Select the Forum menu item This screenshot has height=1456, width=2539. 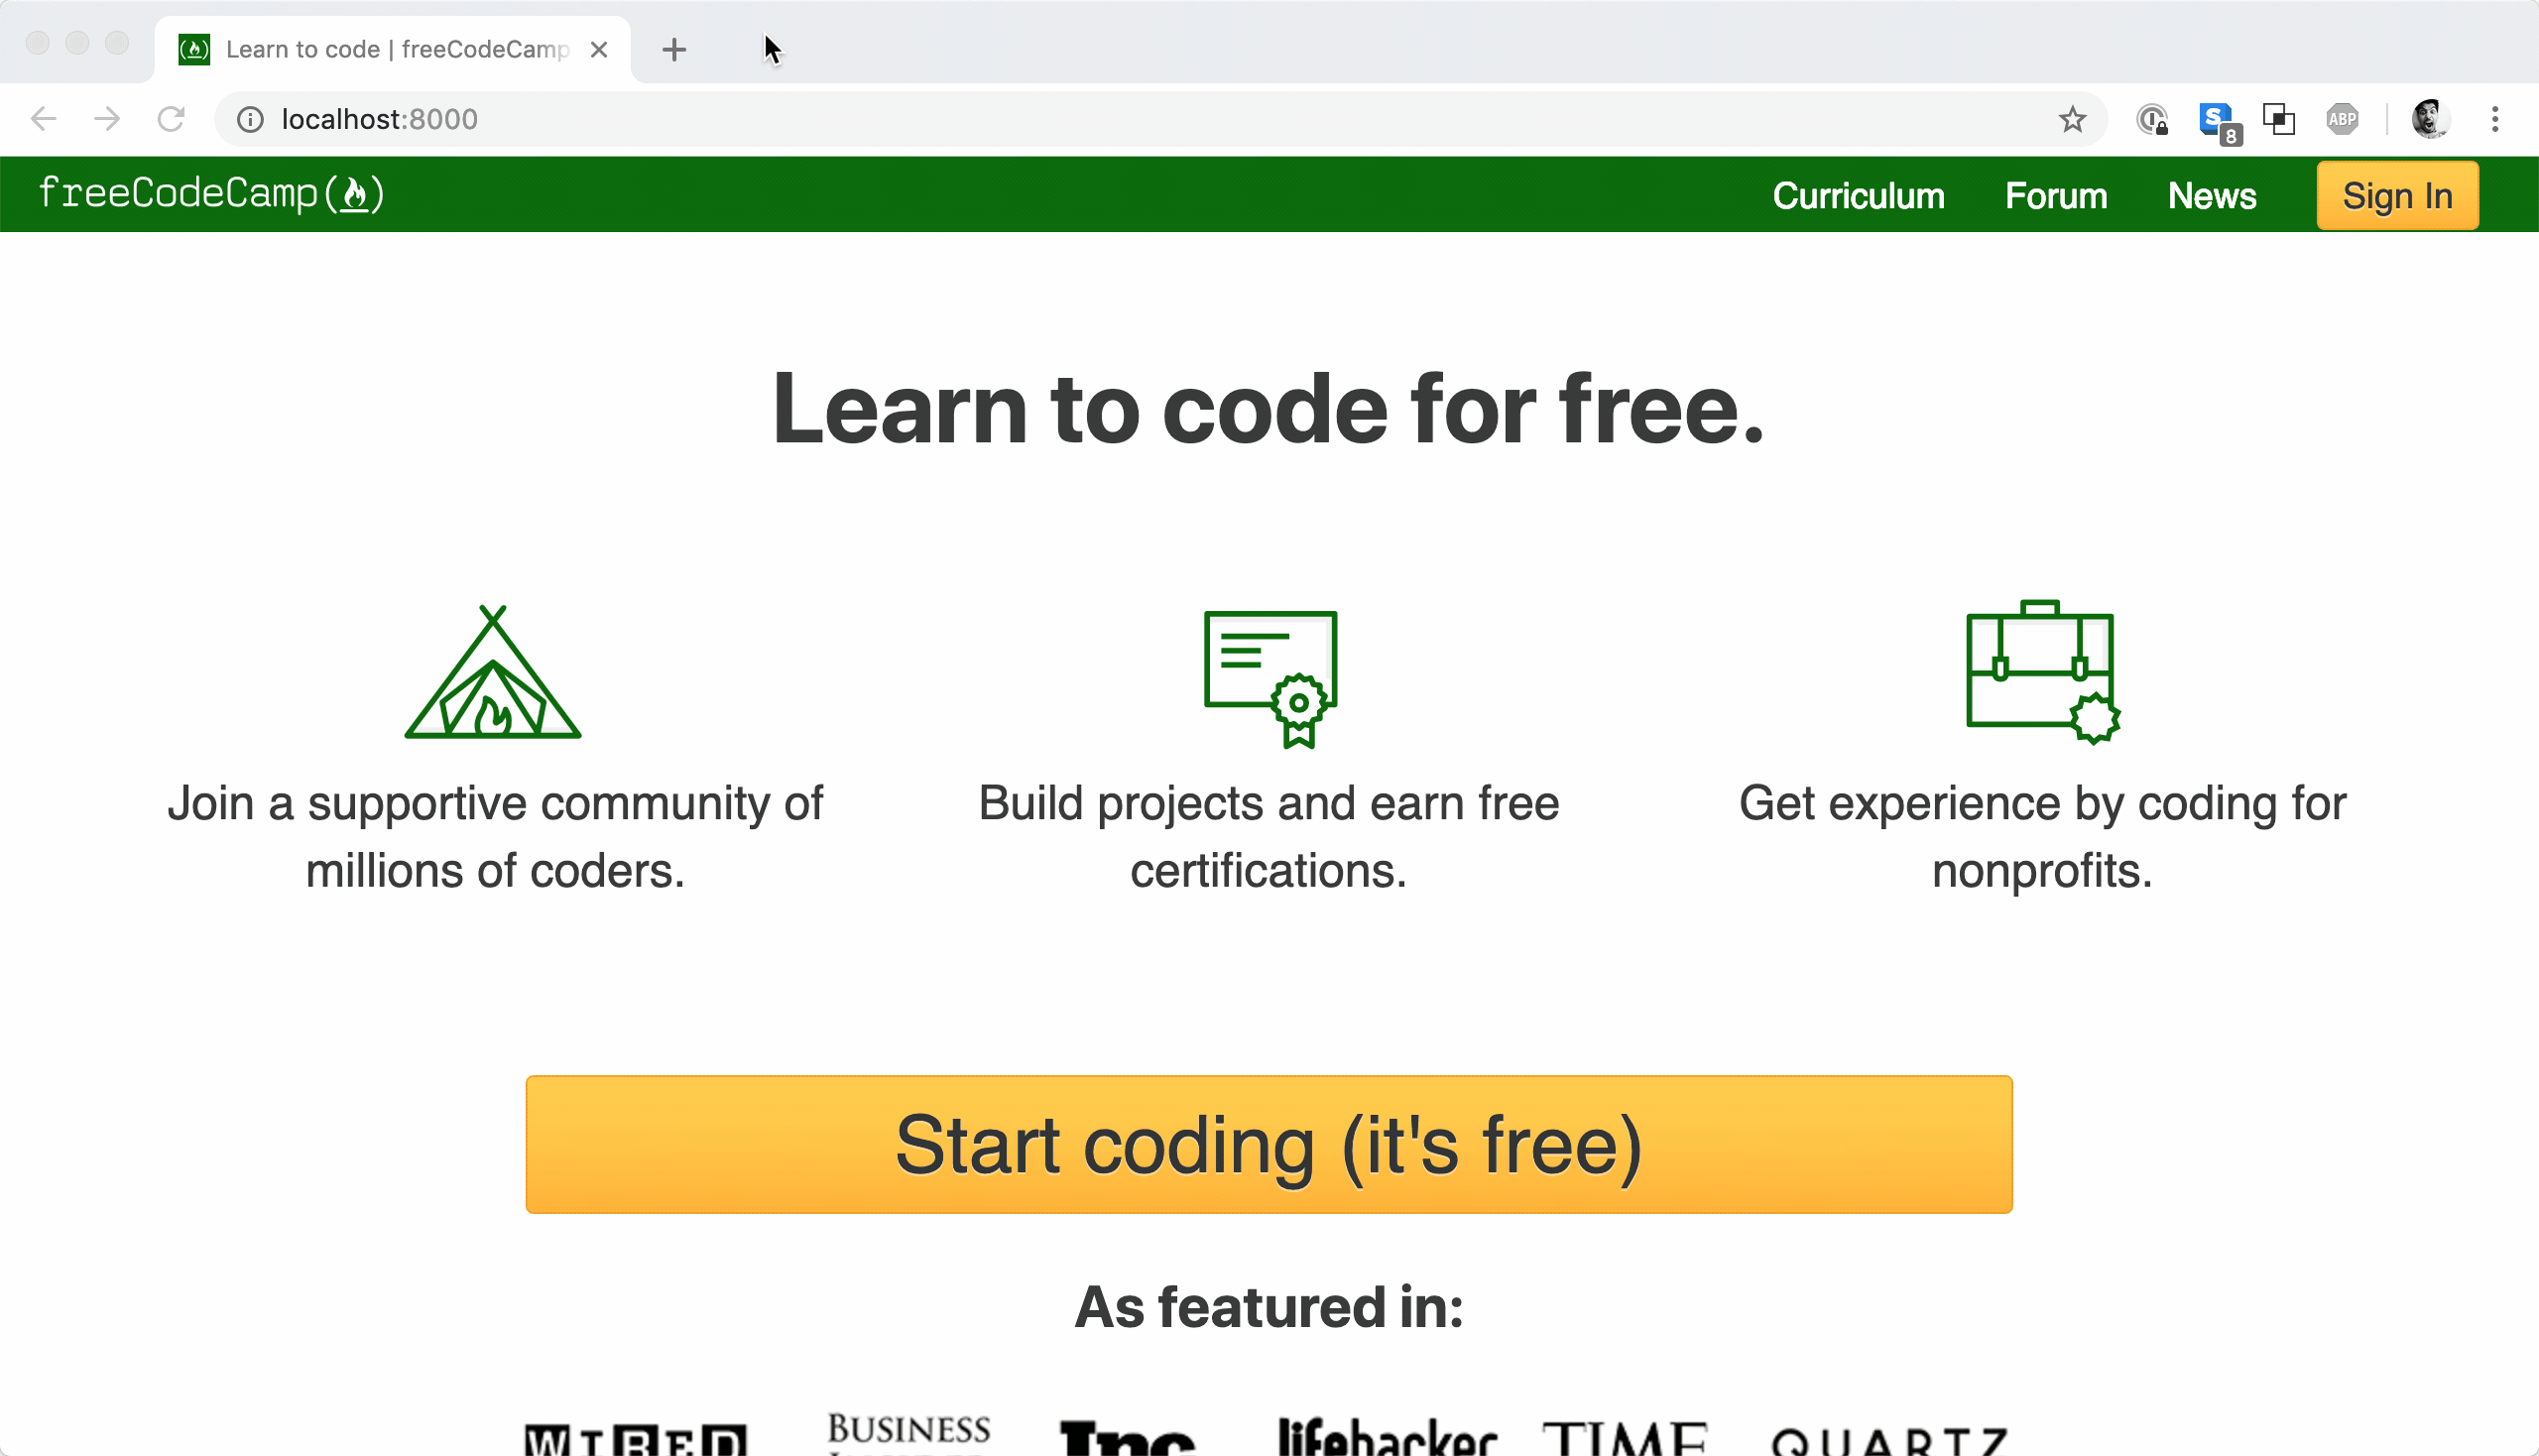(2056, 195)
